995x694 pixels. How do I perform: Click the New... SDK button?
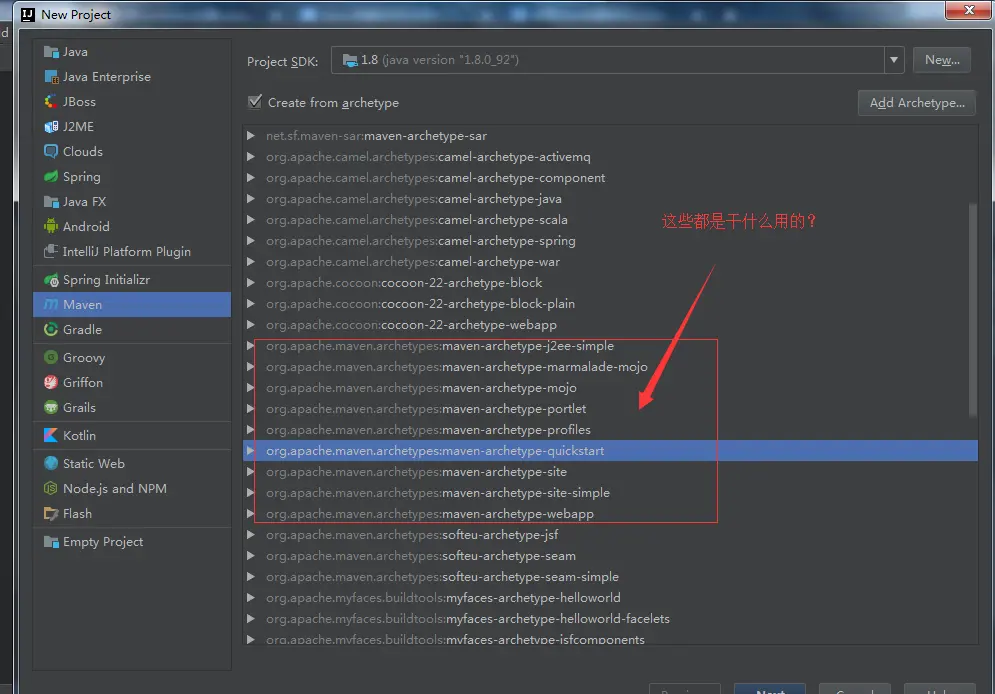coord(942,60)
